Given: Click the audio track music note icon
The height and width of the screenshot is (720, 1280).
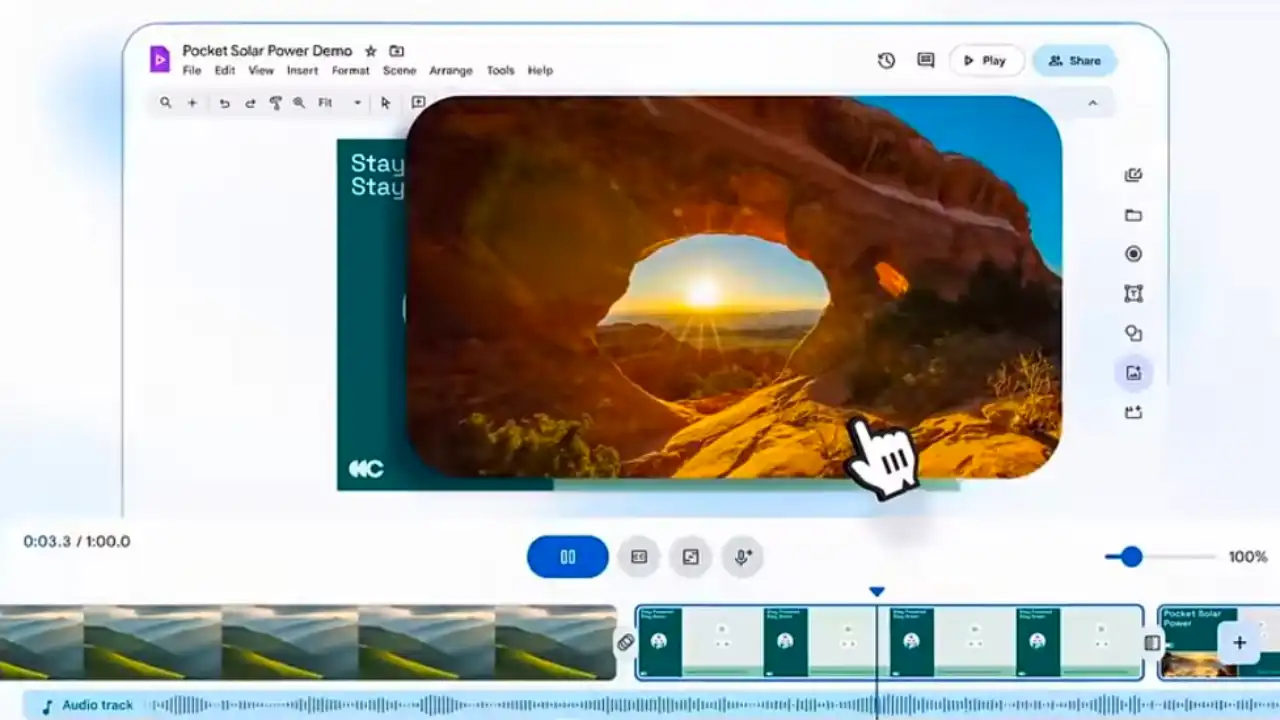Looking at the screenshot, I should coord(46,706).
